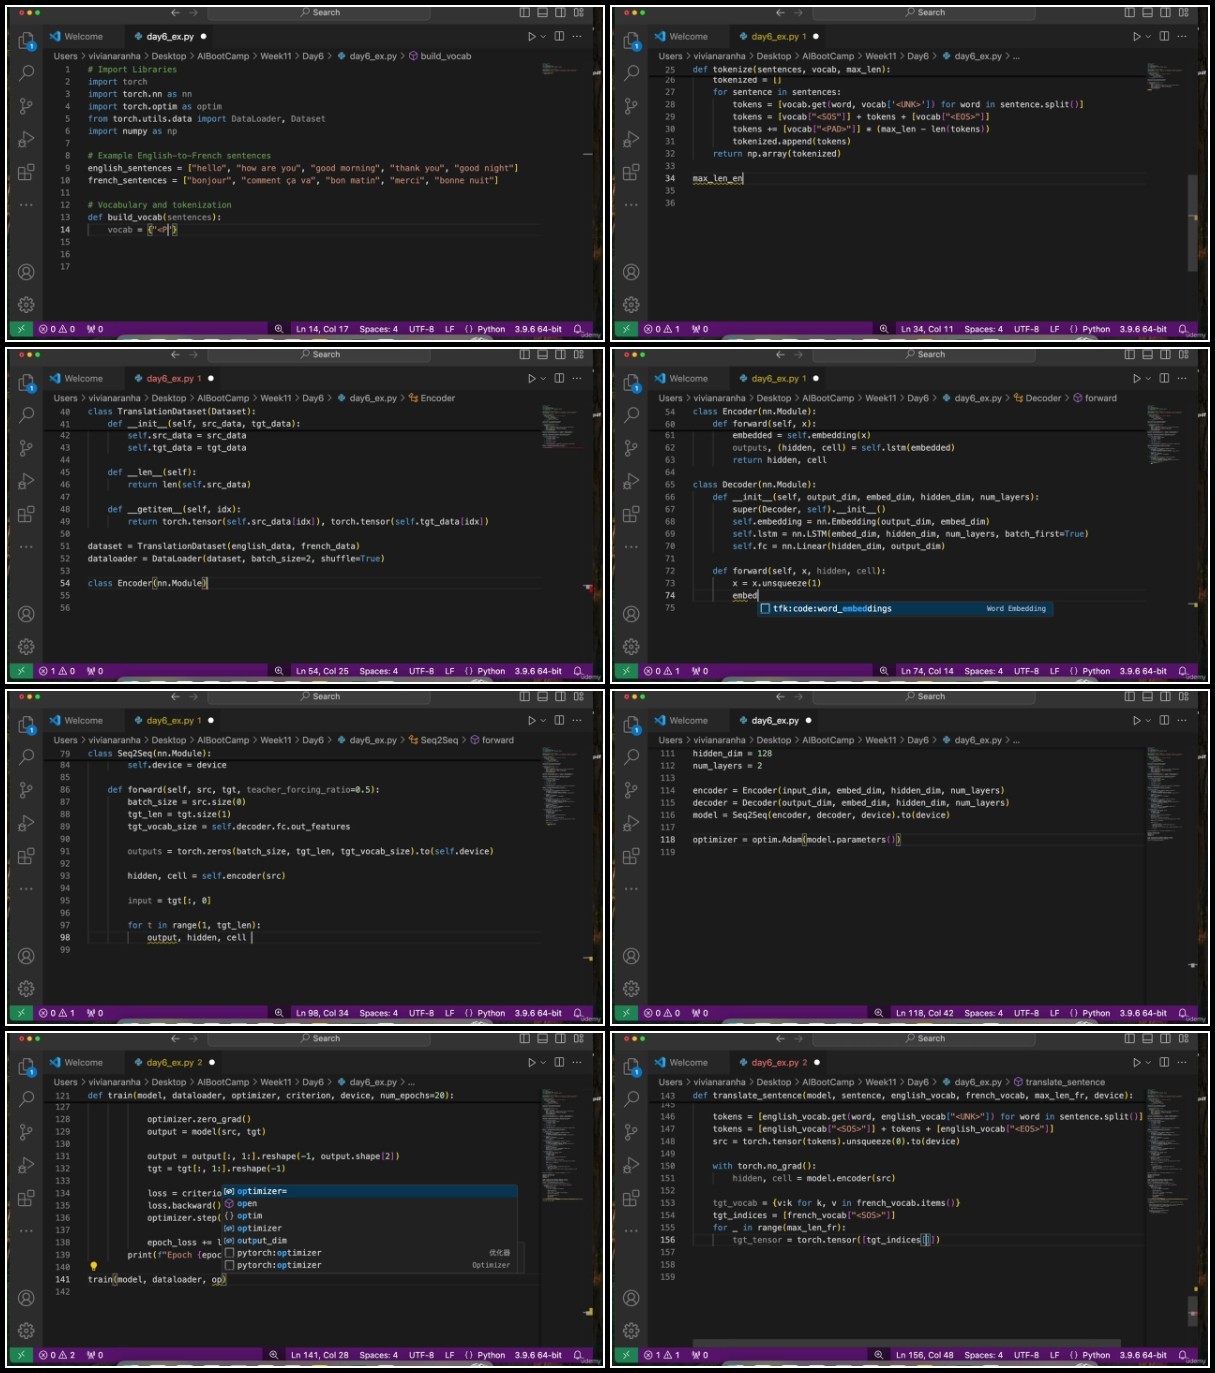Open Explorer in the translate_sentence window
This screenshot has height=1373, width=1215.
click(631, 1067)
